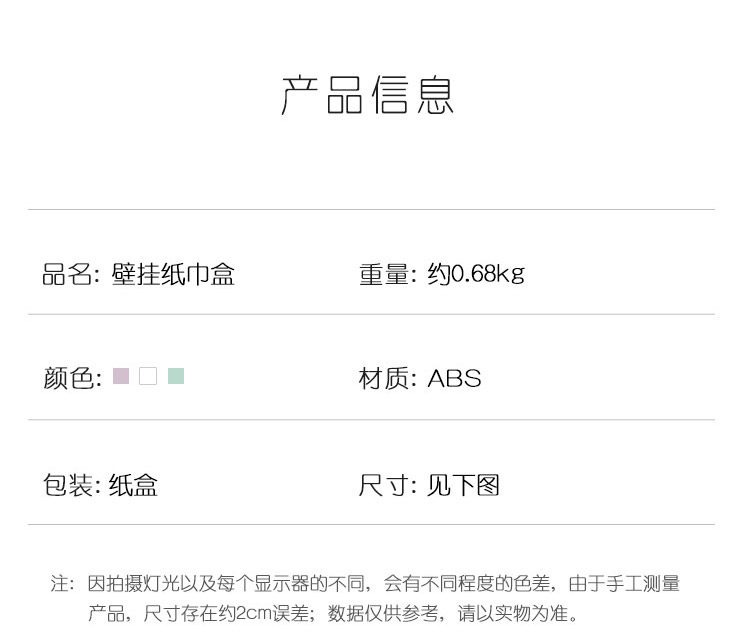The height and width of the screenshot is (640, 750).
Task: Select the 纸盒 packaging value
Action: click(x=134, y=486)
